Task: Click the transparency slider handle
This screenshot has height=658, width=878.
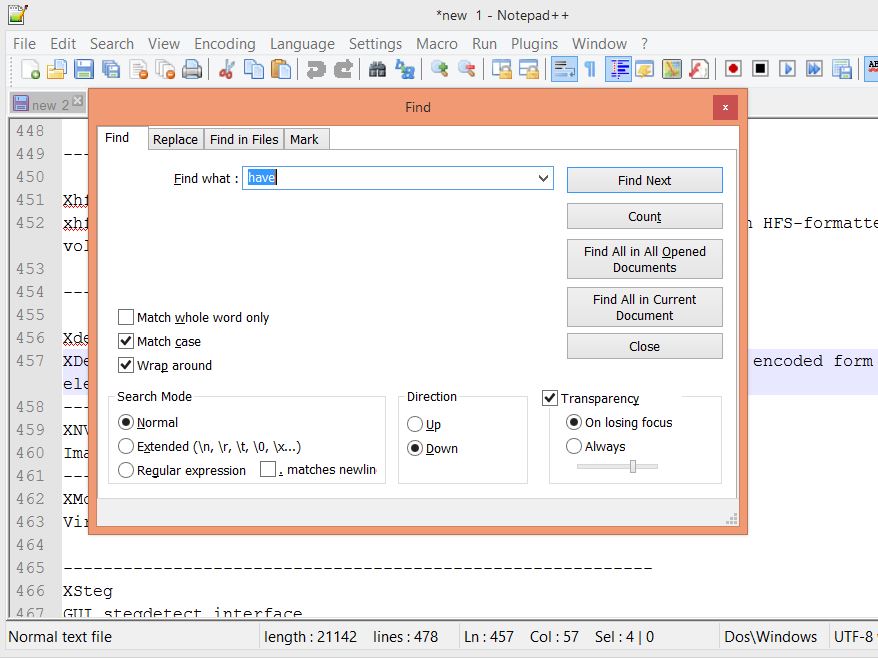Action: [633, 466]
